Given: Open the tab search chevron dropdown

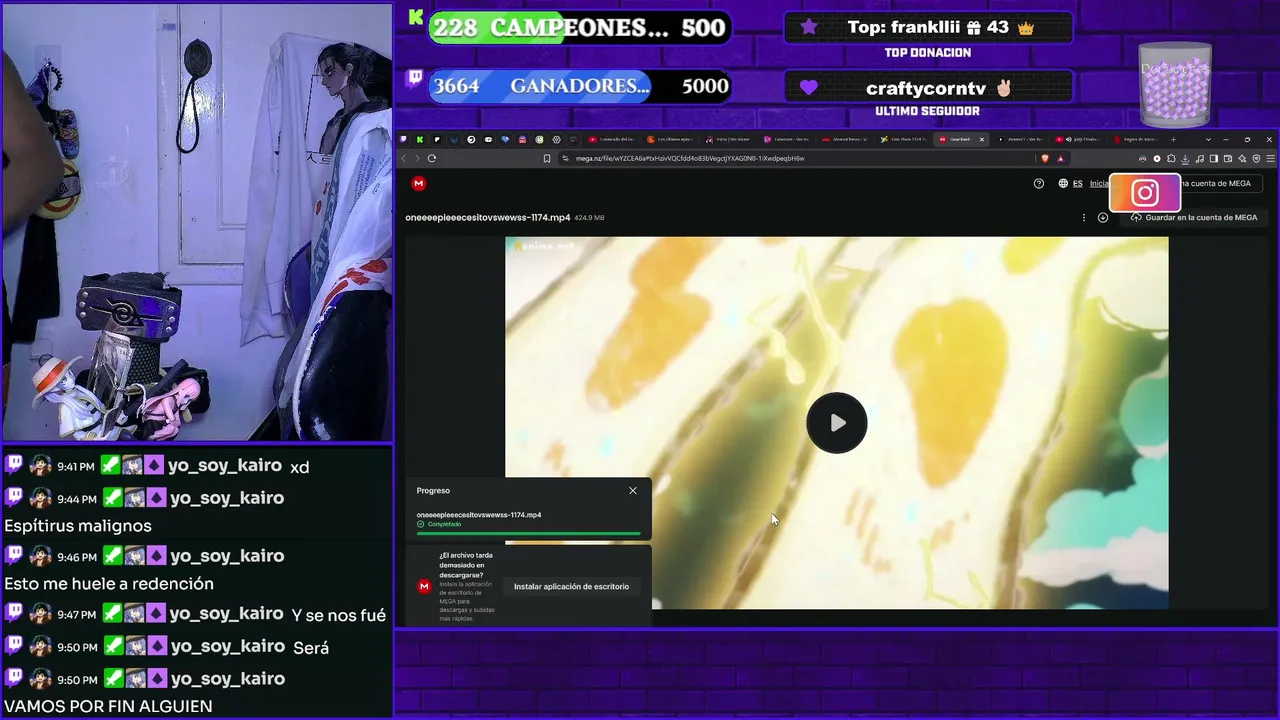Looking at the screenshot, I should pyautogui.click(x=1208, y=139).
